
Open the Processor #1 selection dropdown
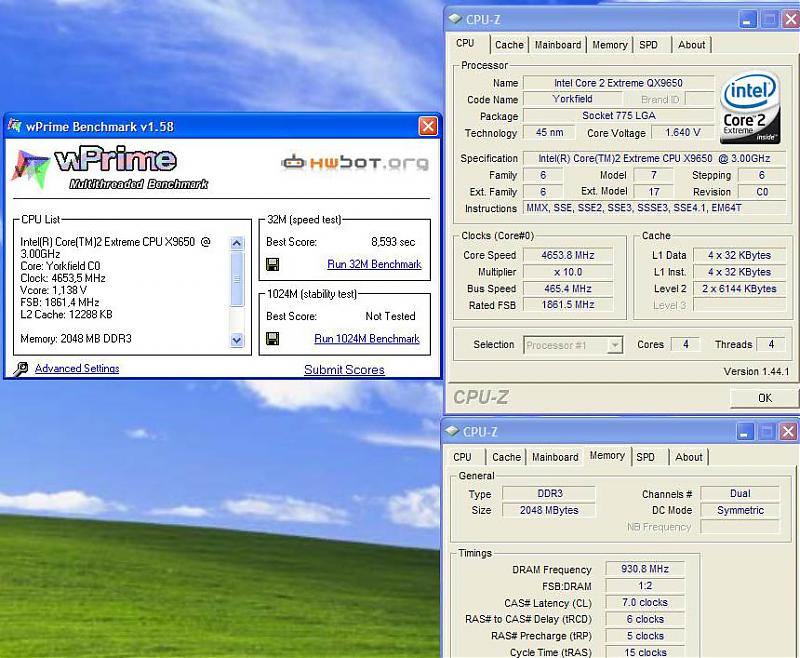click(616, 345)
